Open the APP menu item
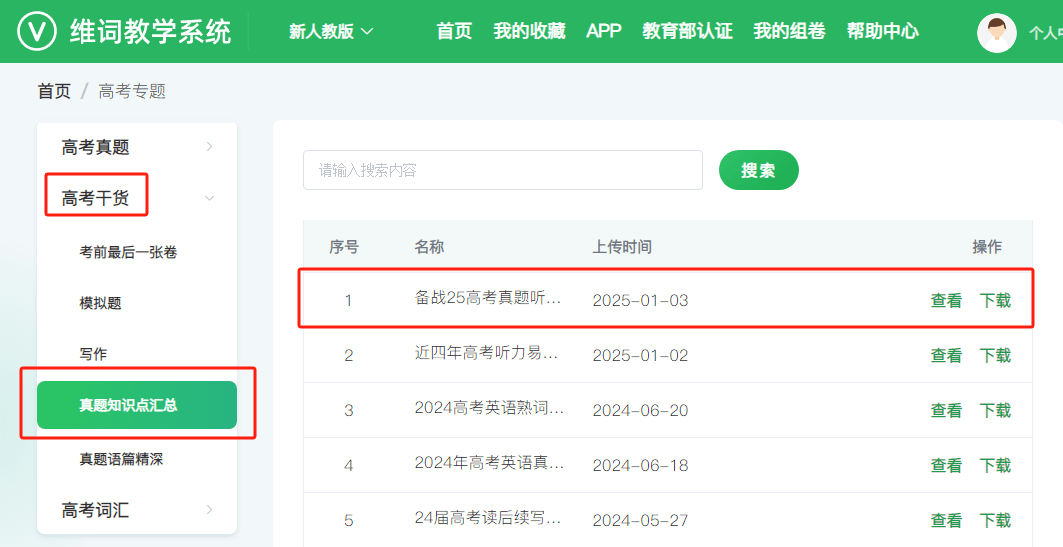 click(x=603, y=31)
